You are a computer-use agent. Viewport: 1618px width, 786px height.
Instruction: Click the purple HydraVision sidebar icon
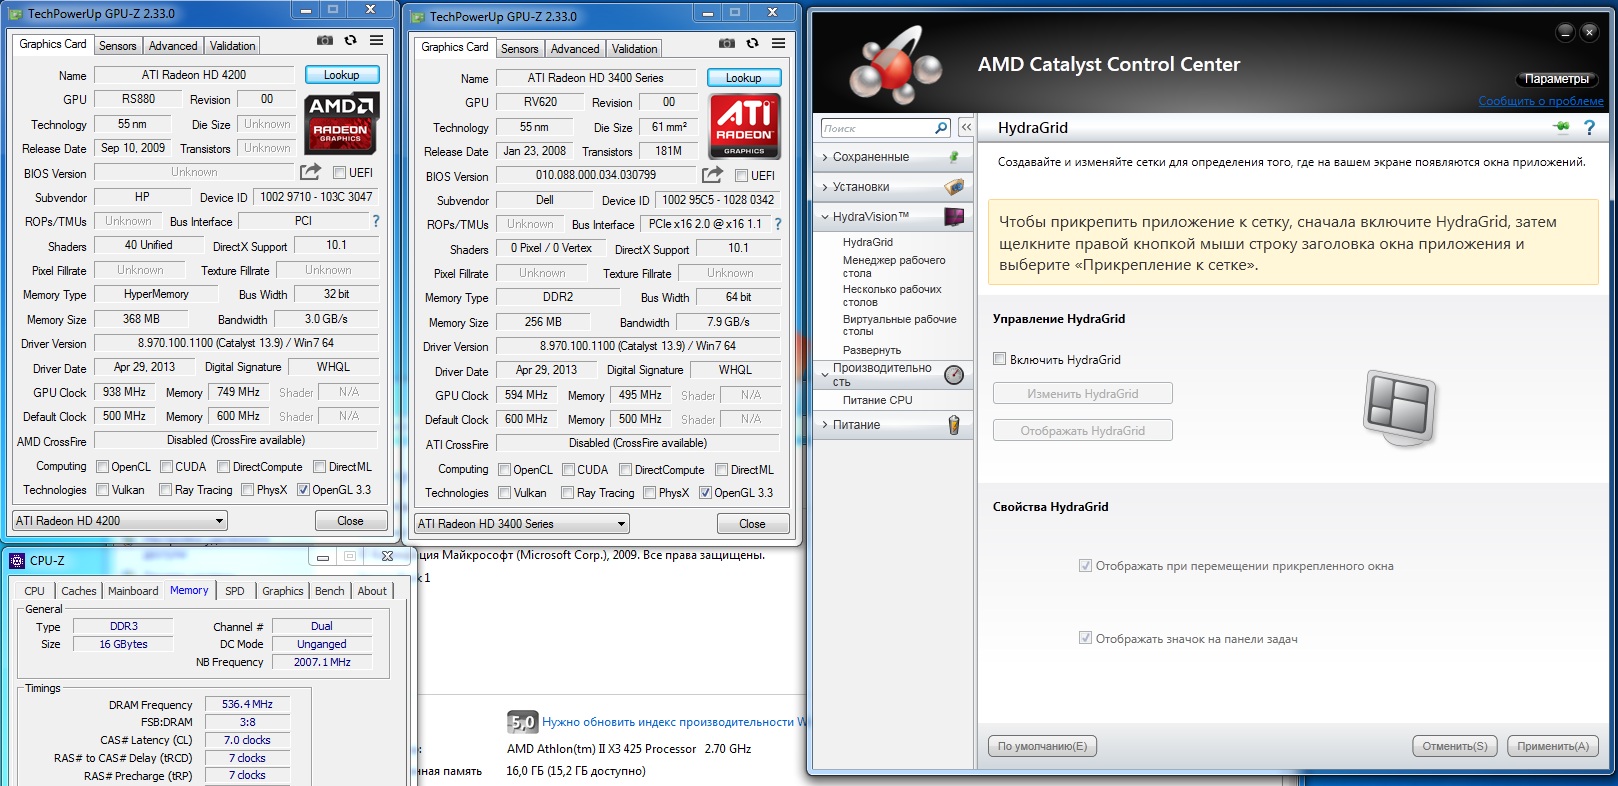(x=954, y=217)
